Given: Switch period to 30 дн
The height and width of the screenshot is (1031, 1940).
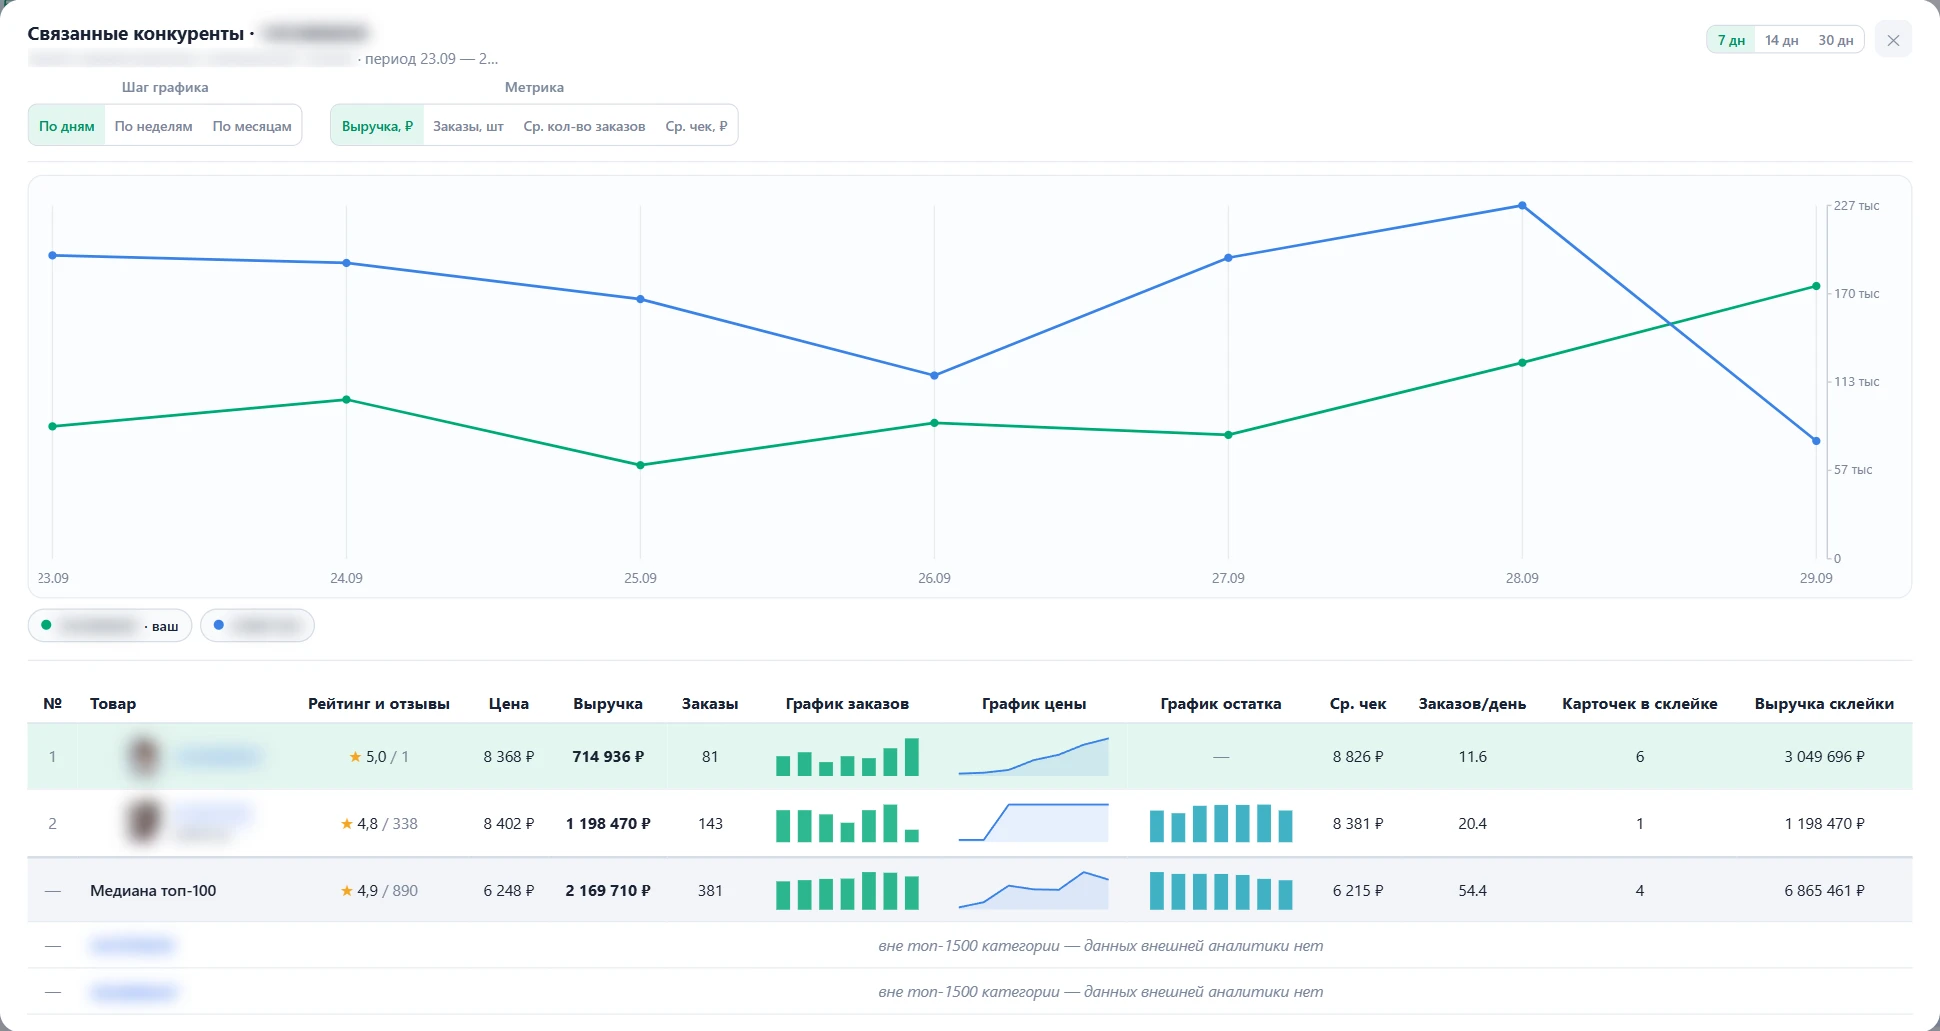Looking at the screenshot, I should point(1835,40).
